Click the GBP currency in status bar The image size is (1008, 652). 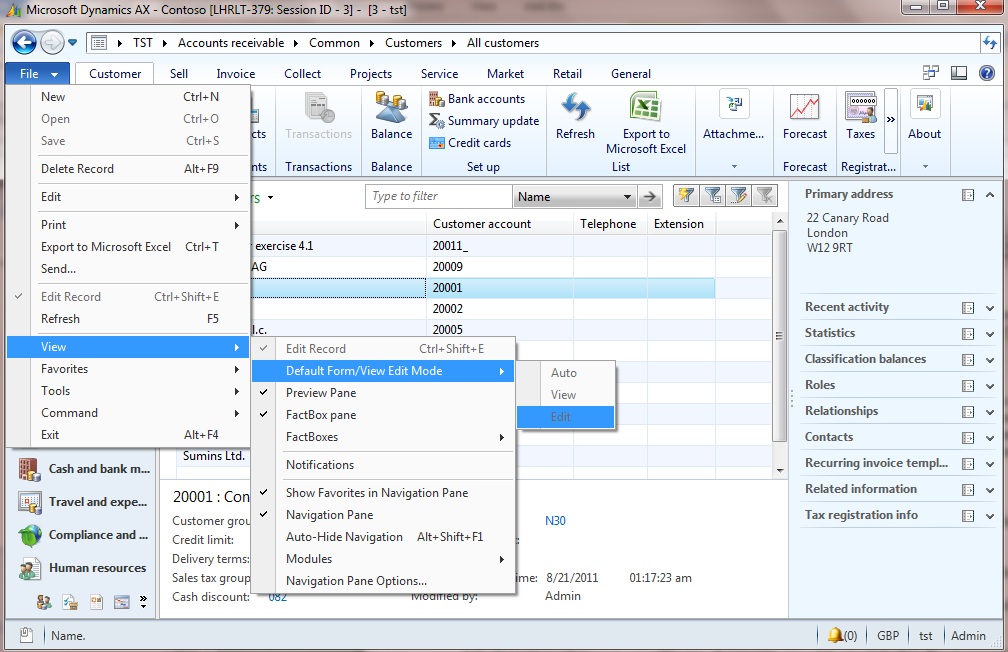(888, 635)
